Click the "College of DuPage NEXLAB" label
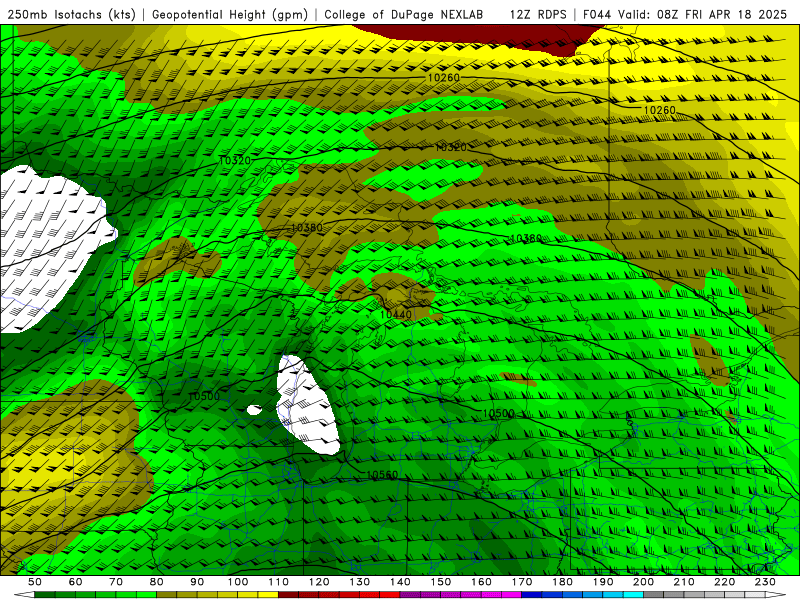Image resolution: width=800 pixels, height=600 pixels. pyautogui.click(x=404, y=14)
